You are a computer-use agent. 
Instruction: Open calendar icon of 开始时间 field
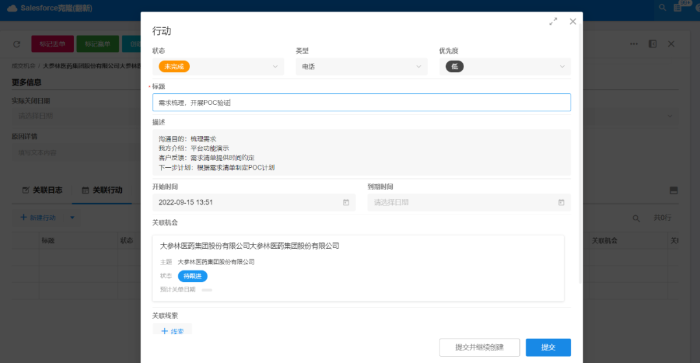tap(346, 202)
